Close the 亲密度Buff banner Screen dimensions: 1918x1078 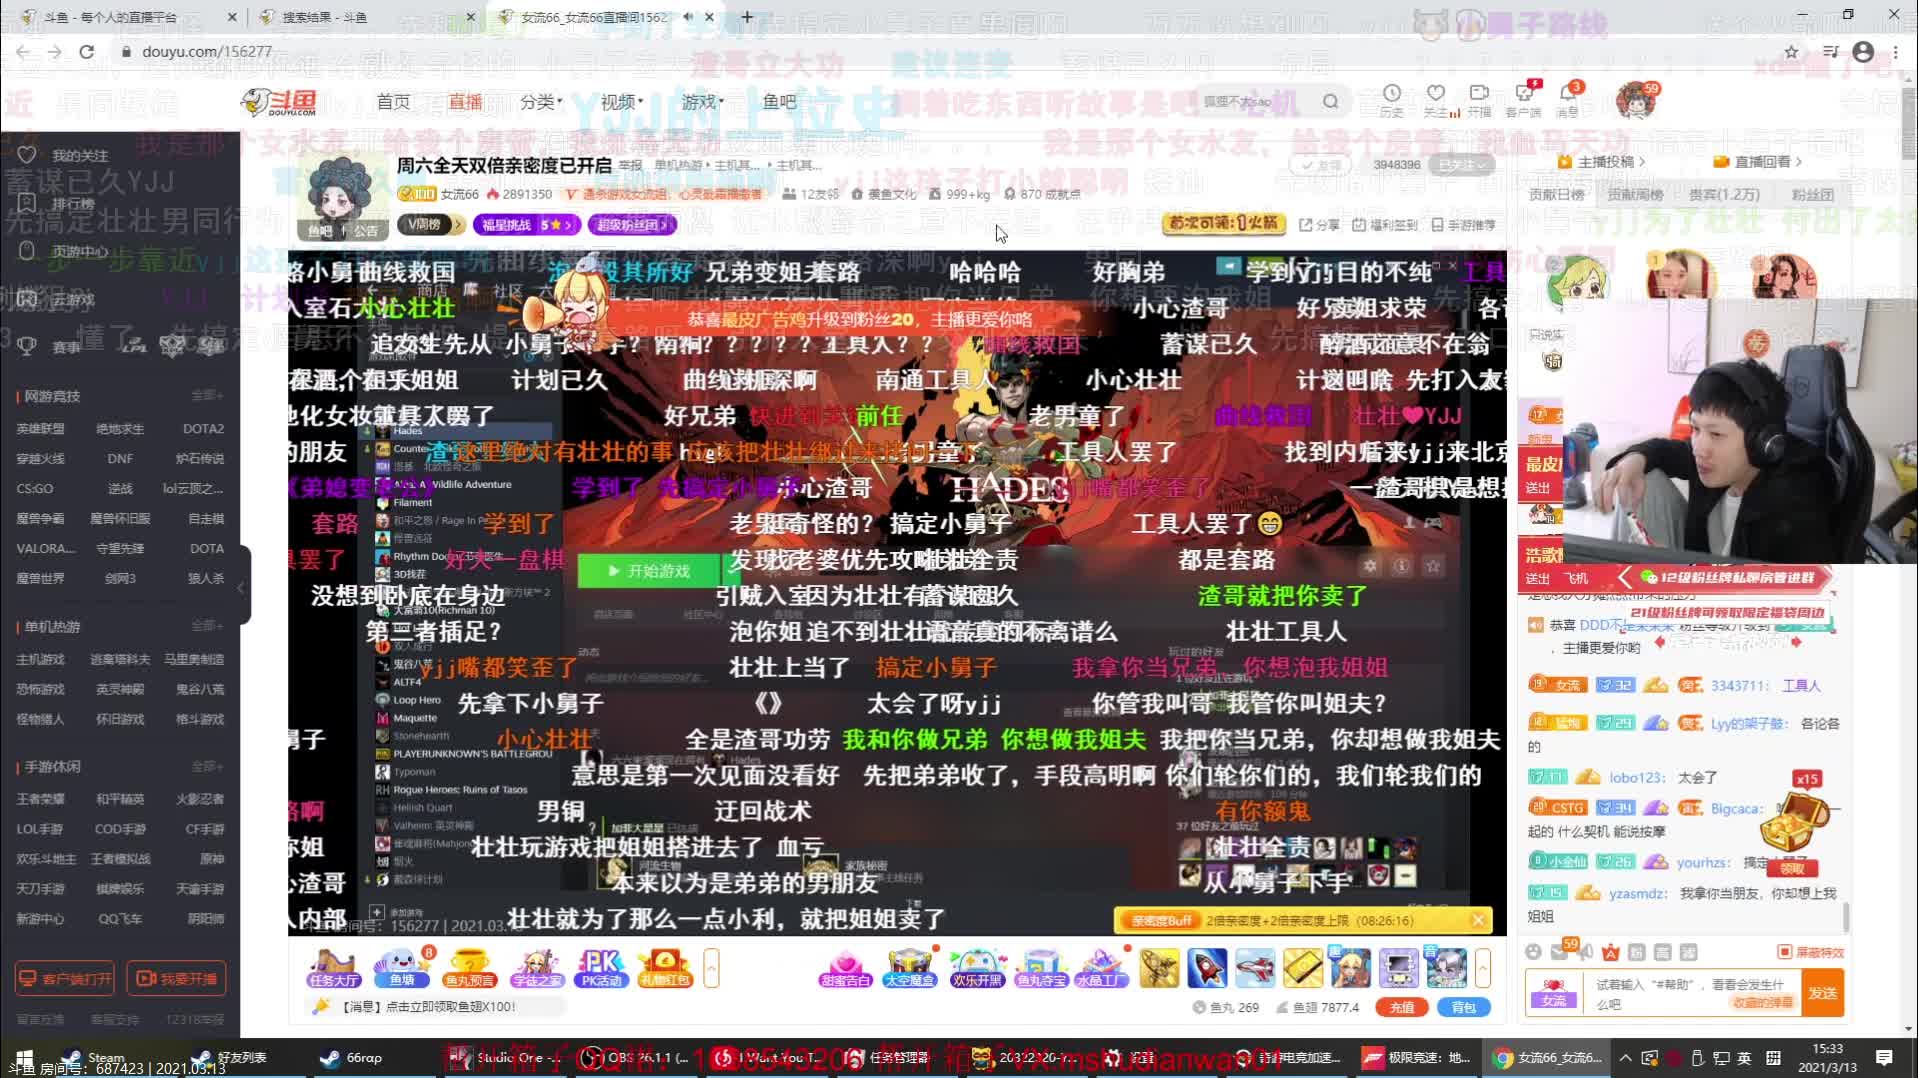(1479, 920)
